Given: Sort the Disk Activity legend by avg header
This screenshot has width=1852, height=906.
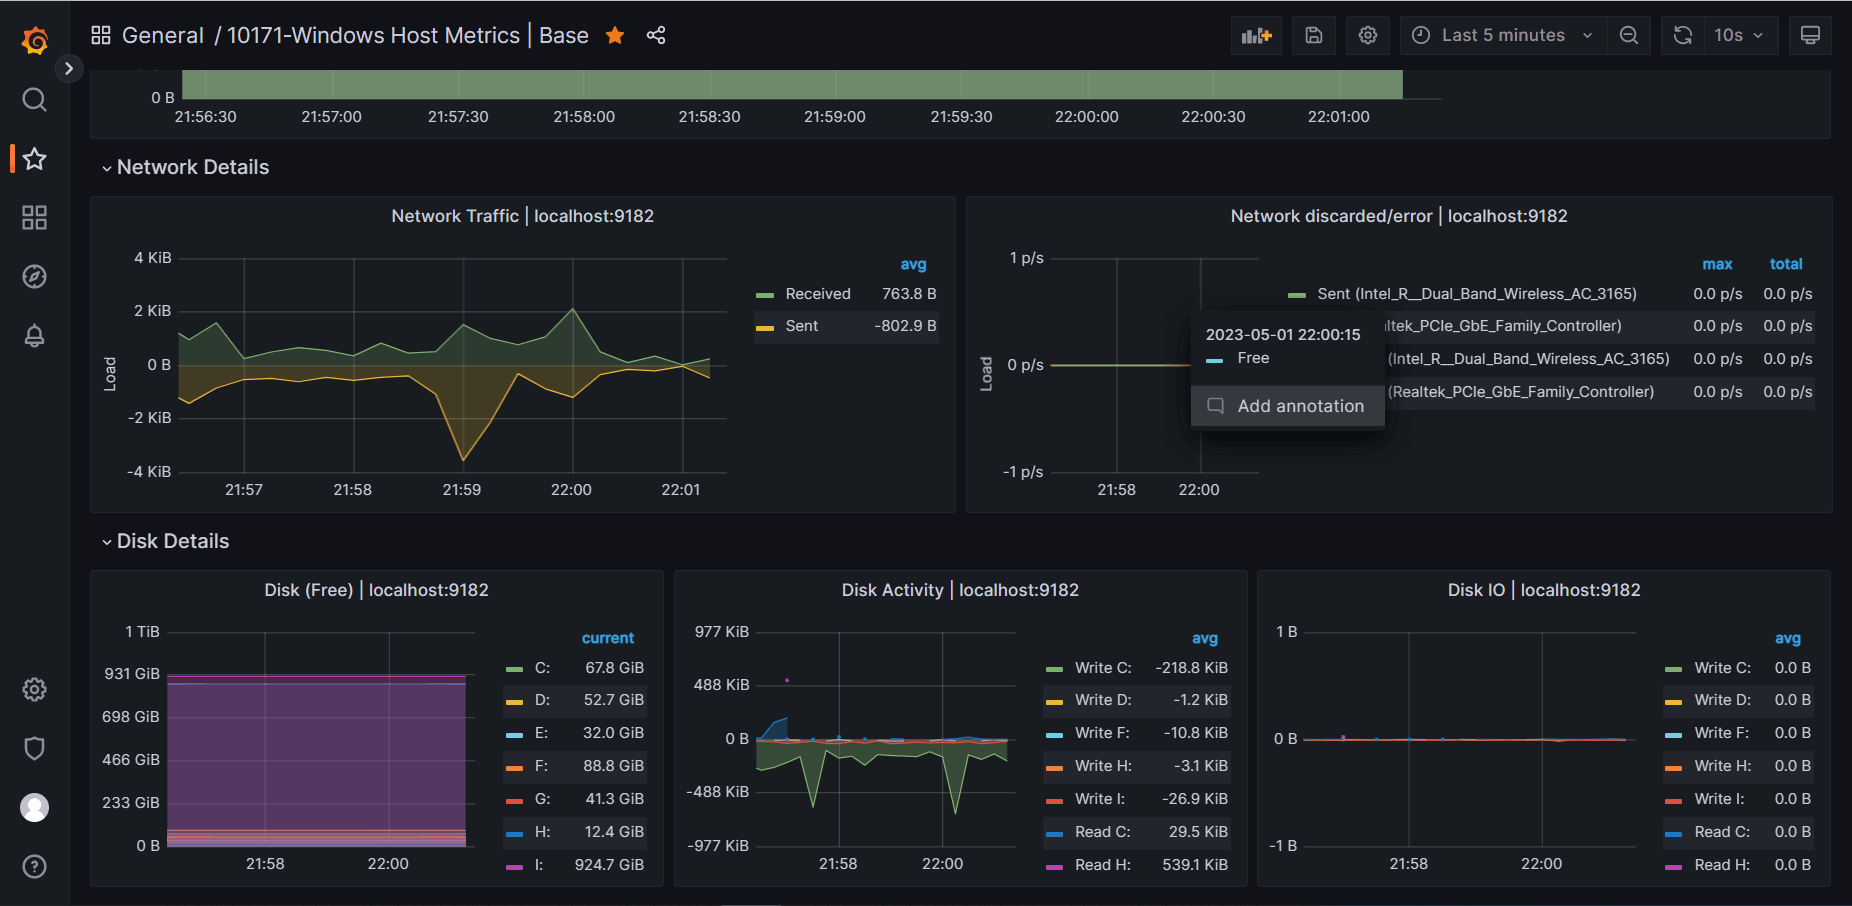Looking at the screenshot, I should [1204, 638].
